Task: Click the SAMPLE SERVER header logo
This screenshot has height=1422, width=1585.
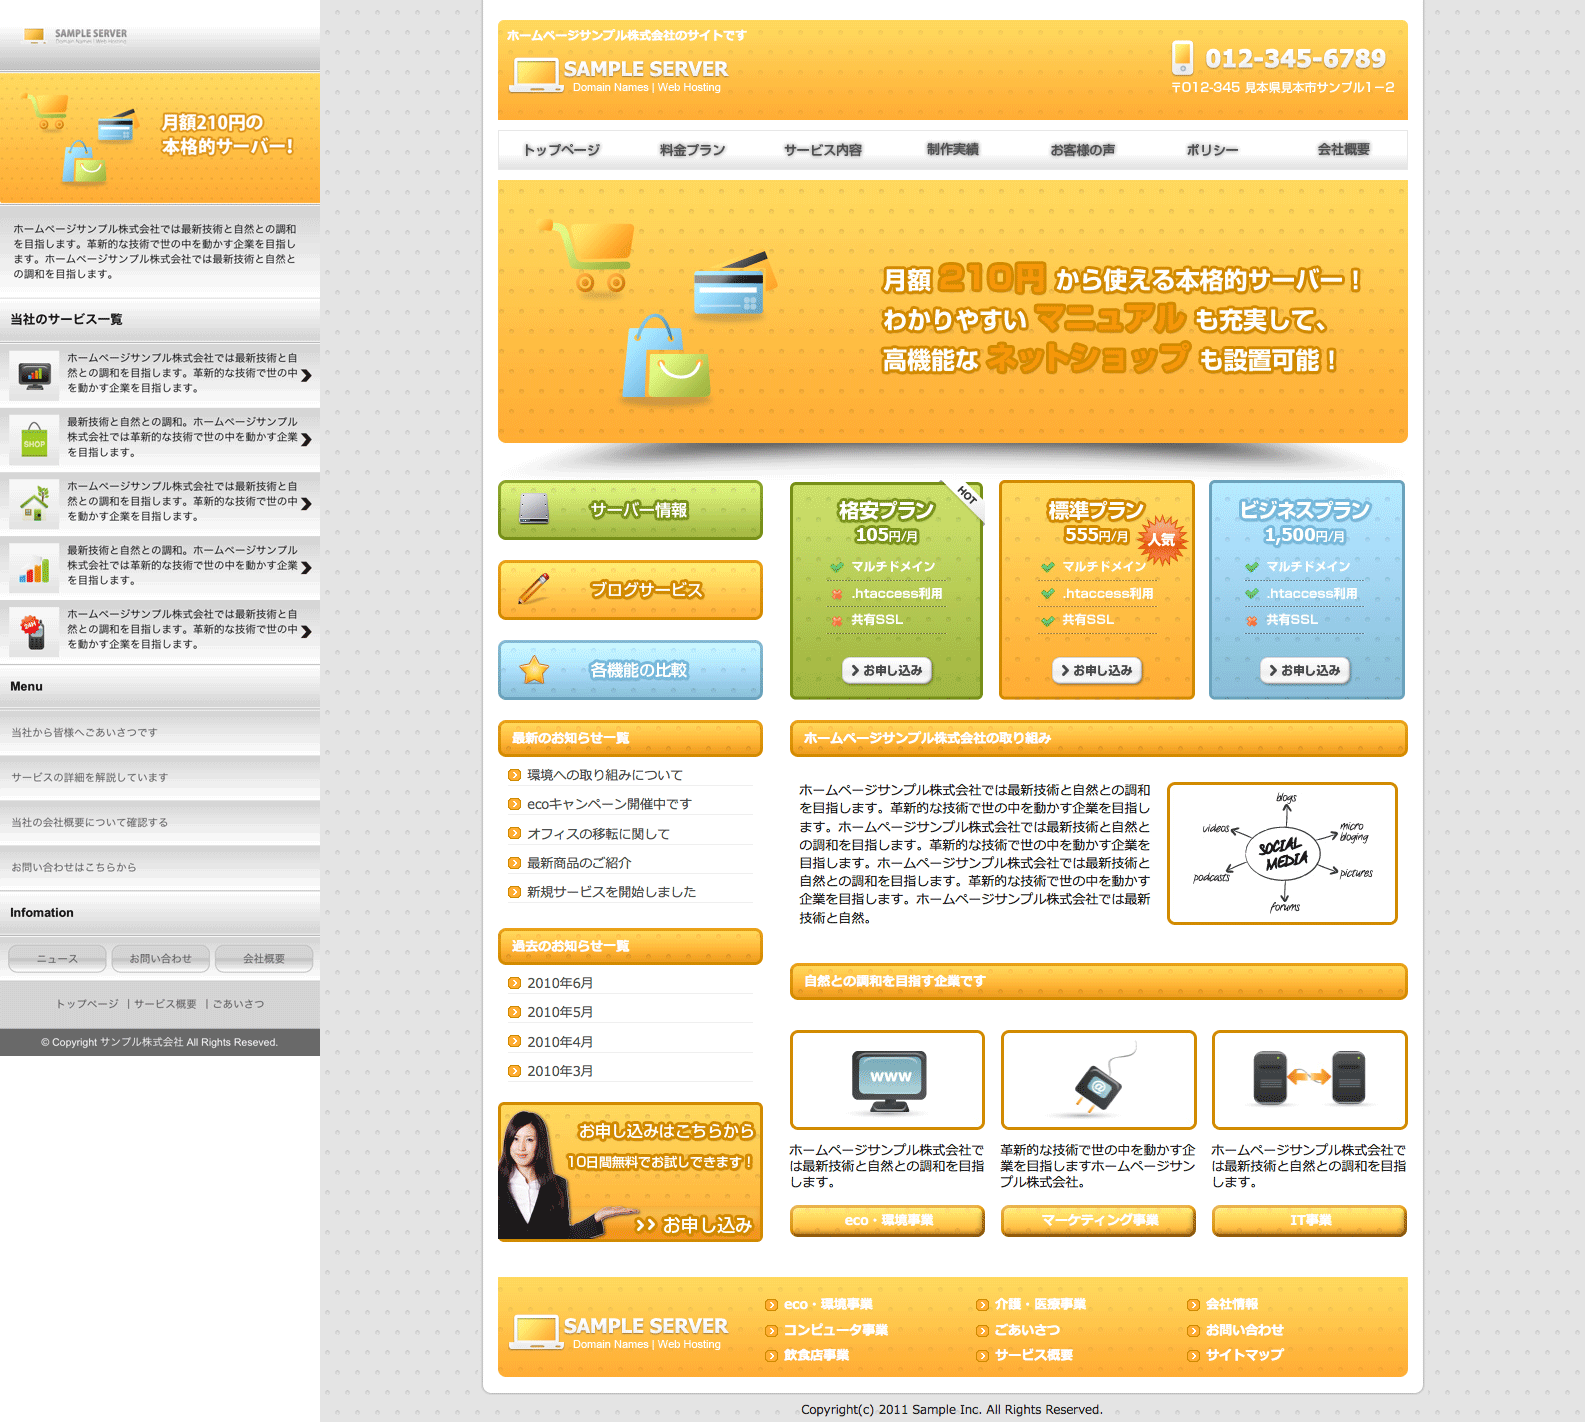Action: tap(620, 75)
